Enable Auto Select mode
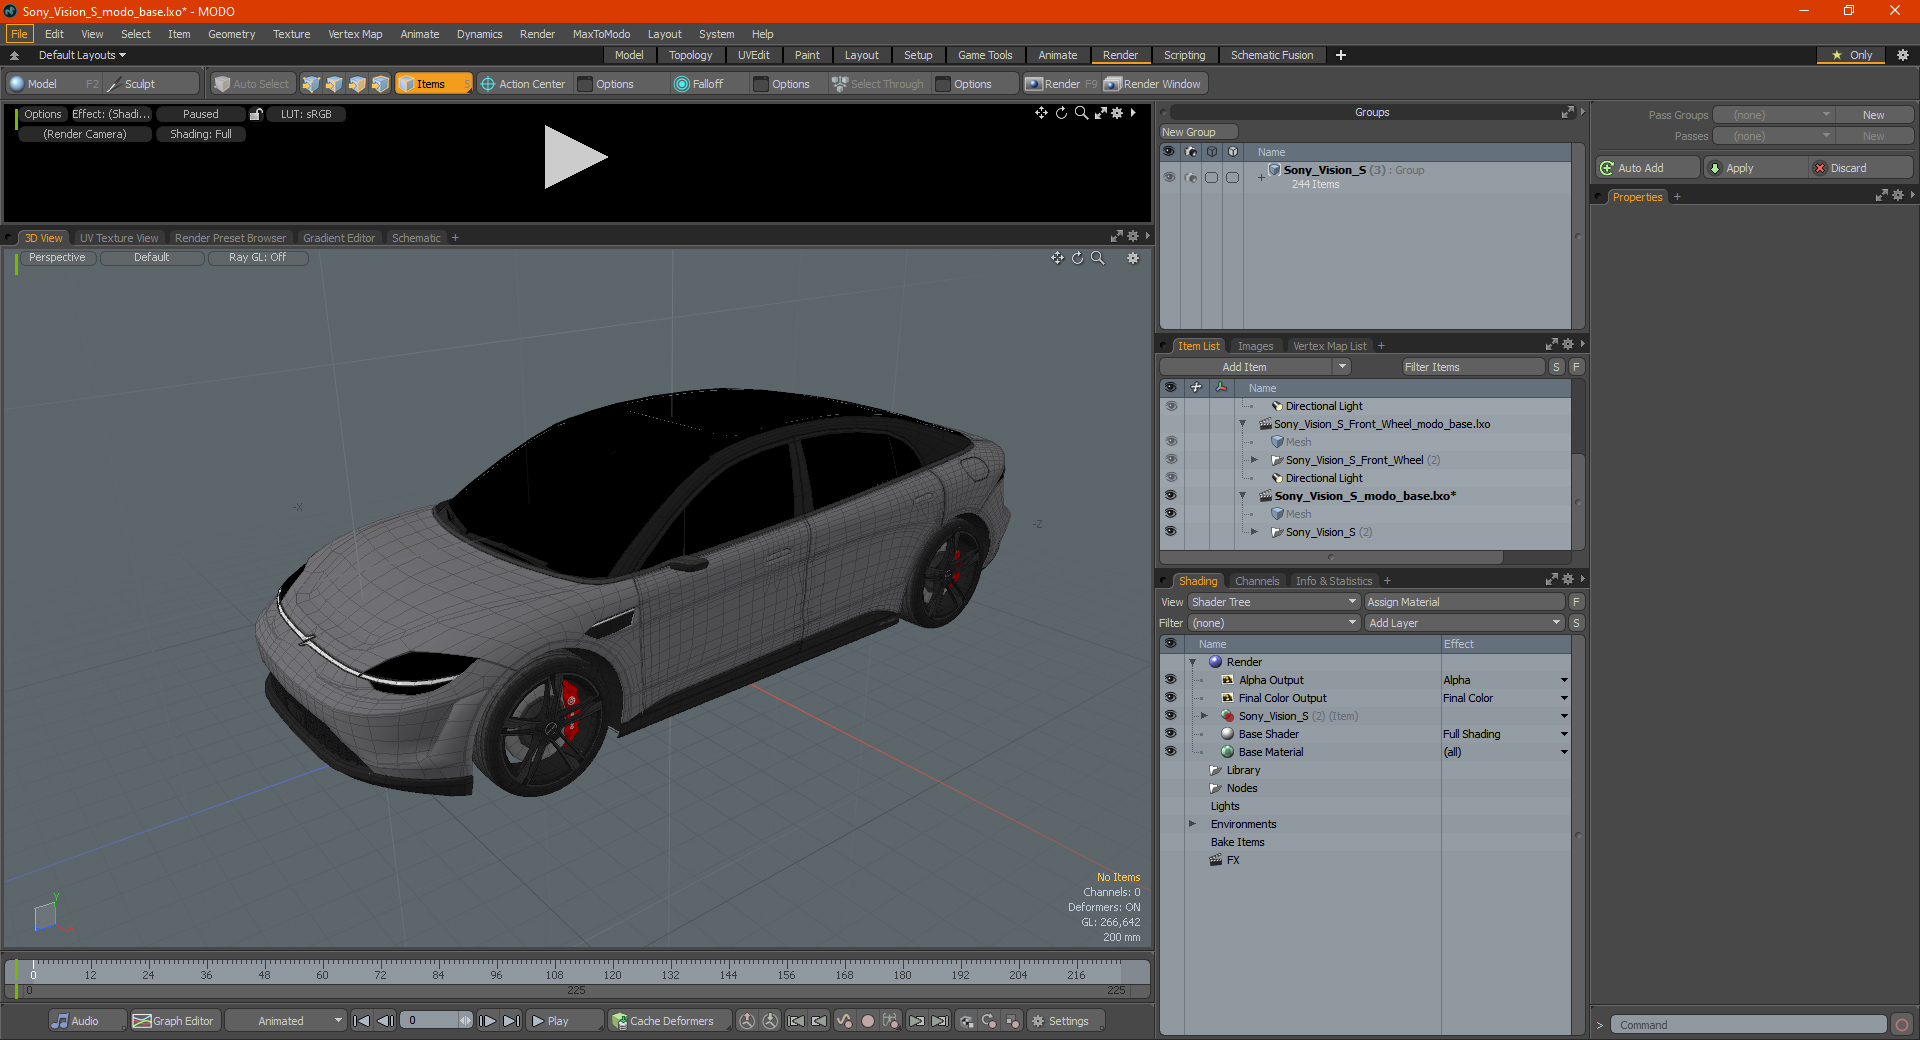This screenshot has width=1920, height=1040. (252, 84)
